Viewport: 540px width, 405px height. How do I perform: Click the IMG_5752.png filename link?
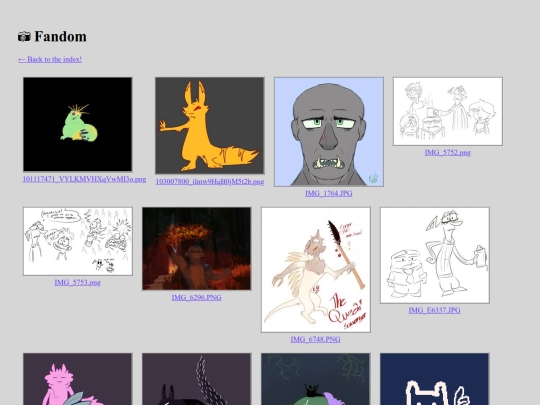pos(448,152)
